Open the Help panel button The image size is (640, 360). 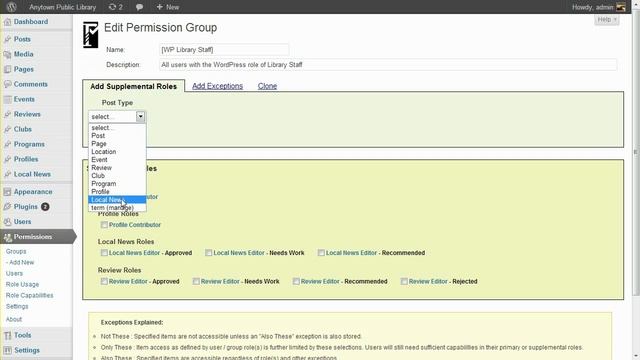[x=607, y=20]
